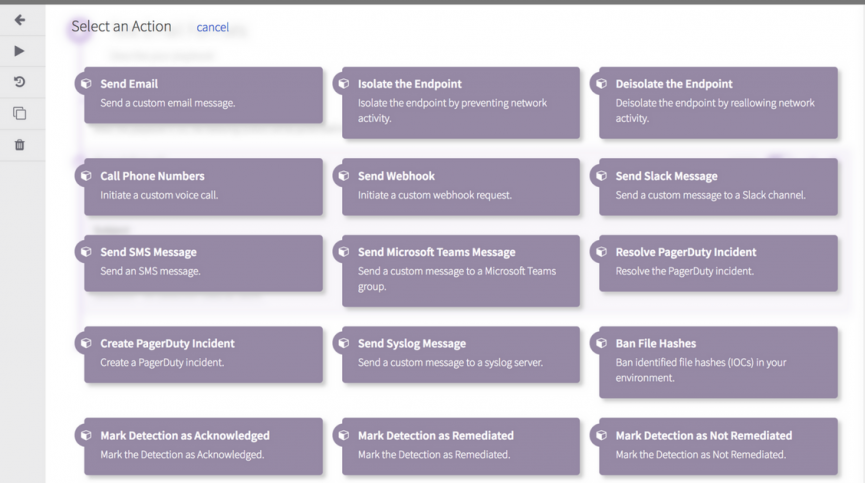Click the cube icon on Send Webhook card

344,176
